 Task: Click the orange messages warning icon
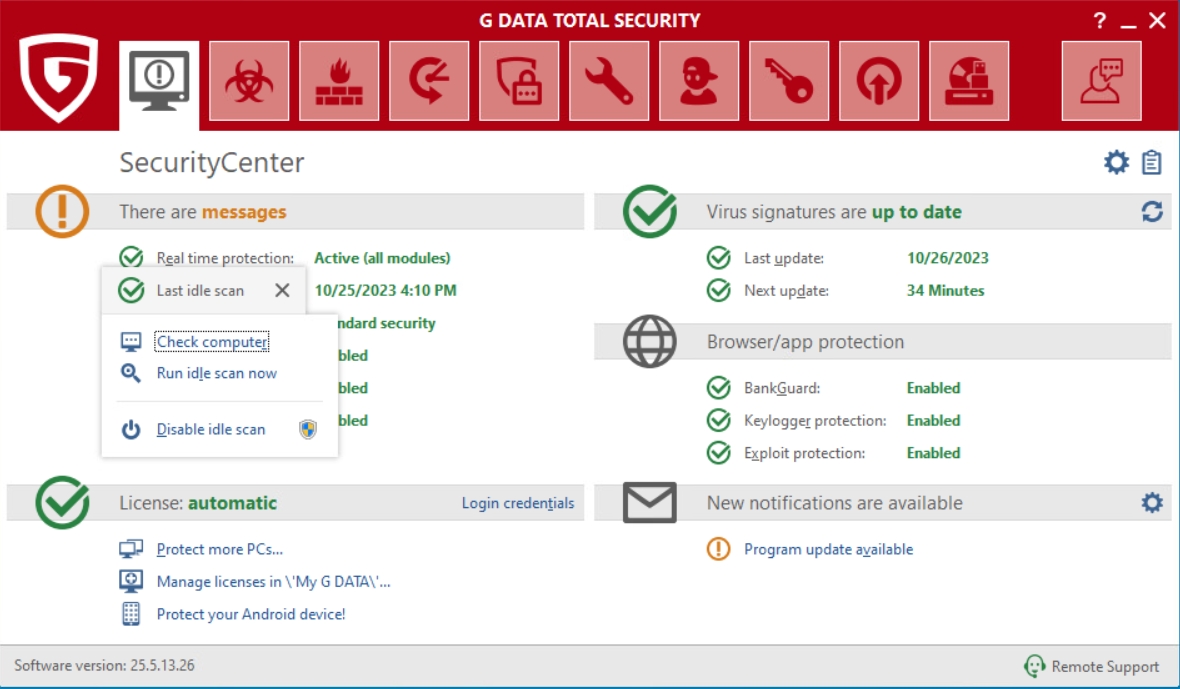click(x=62, y=211)
